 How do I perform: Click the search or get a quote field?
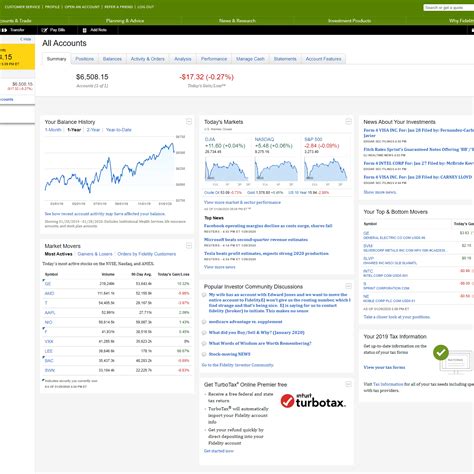coord(449,7)
